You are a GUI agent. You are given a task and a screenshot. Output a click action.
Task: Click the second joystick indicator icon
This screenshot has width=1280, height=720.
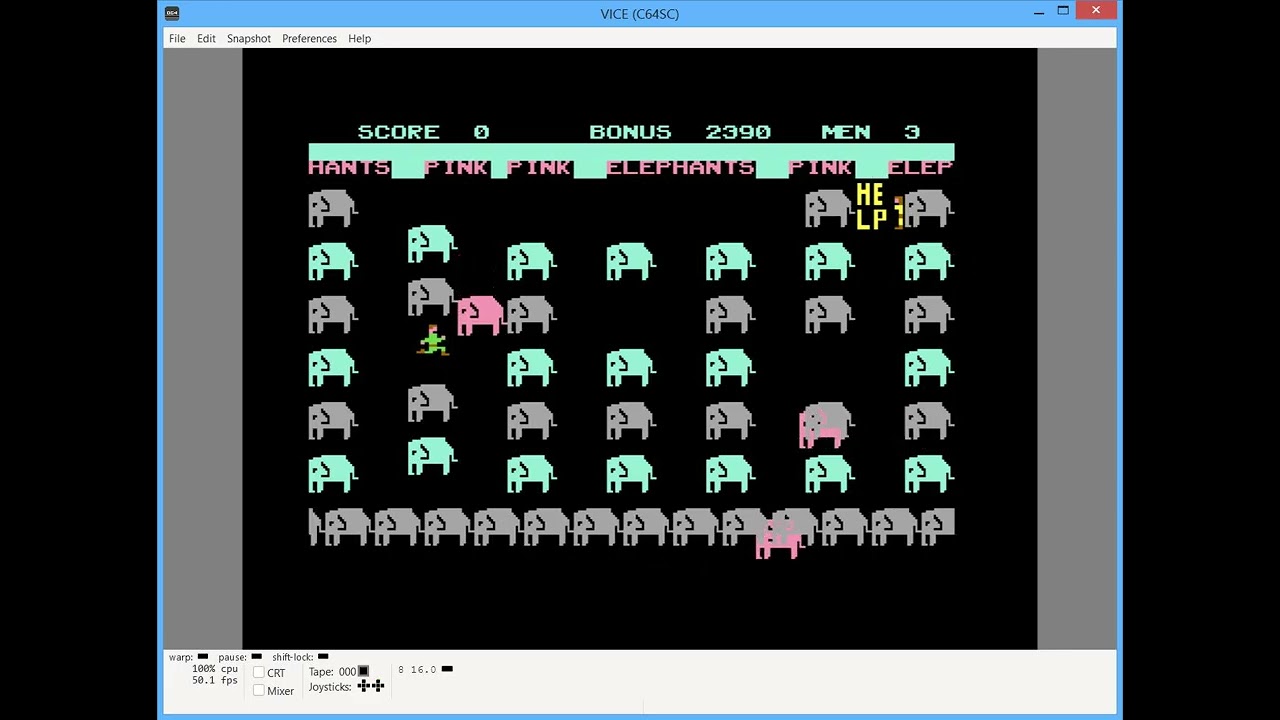[x=378, y=686]
